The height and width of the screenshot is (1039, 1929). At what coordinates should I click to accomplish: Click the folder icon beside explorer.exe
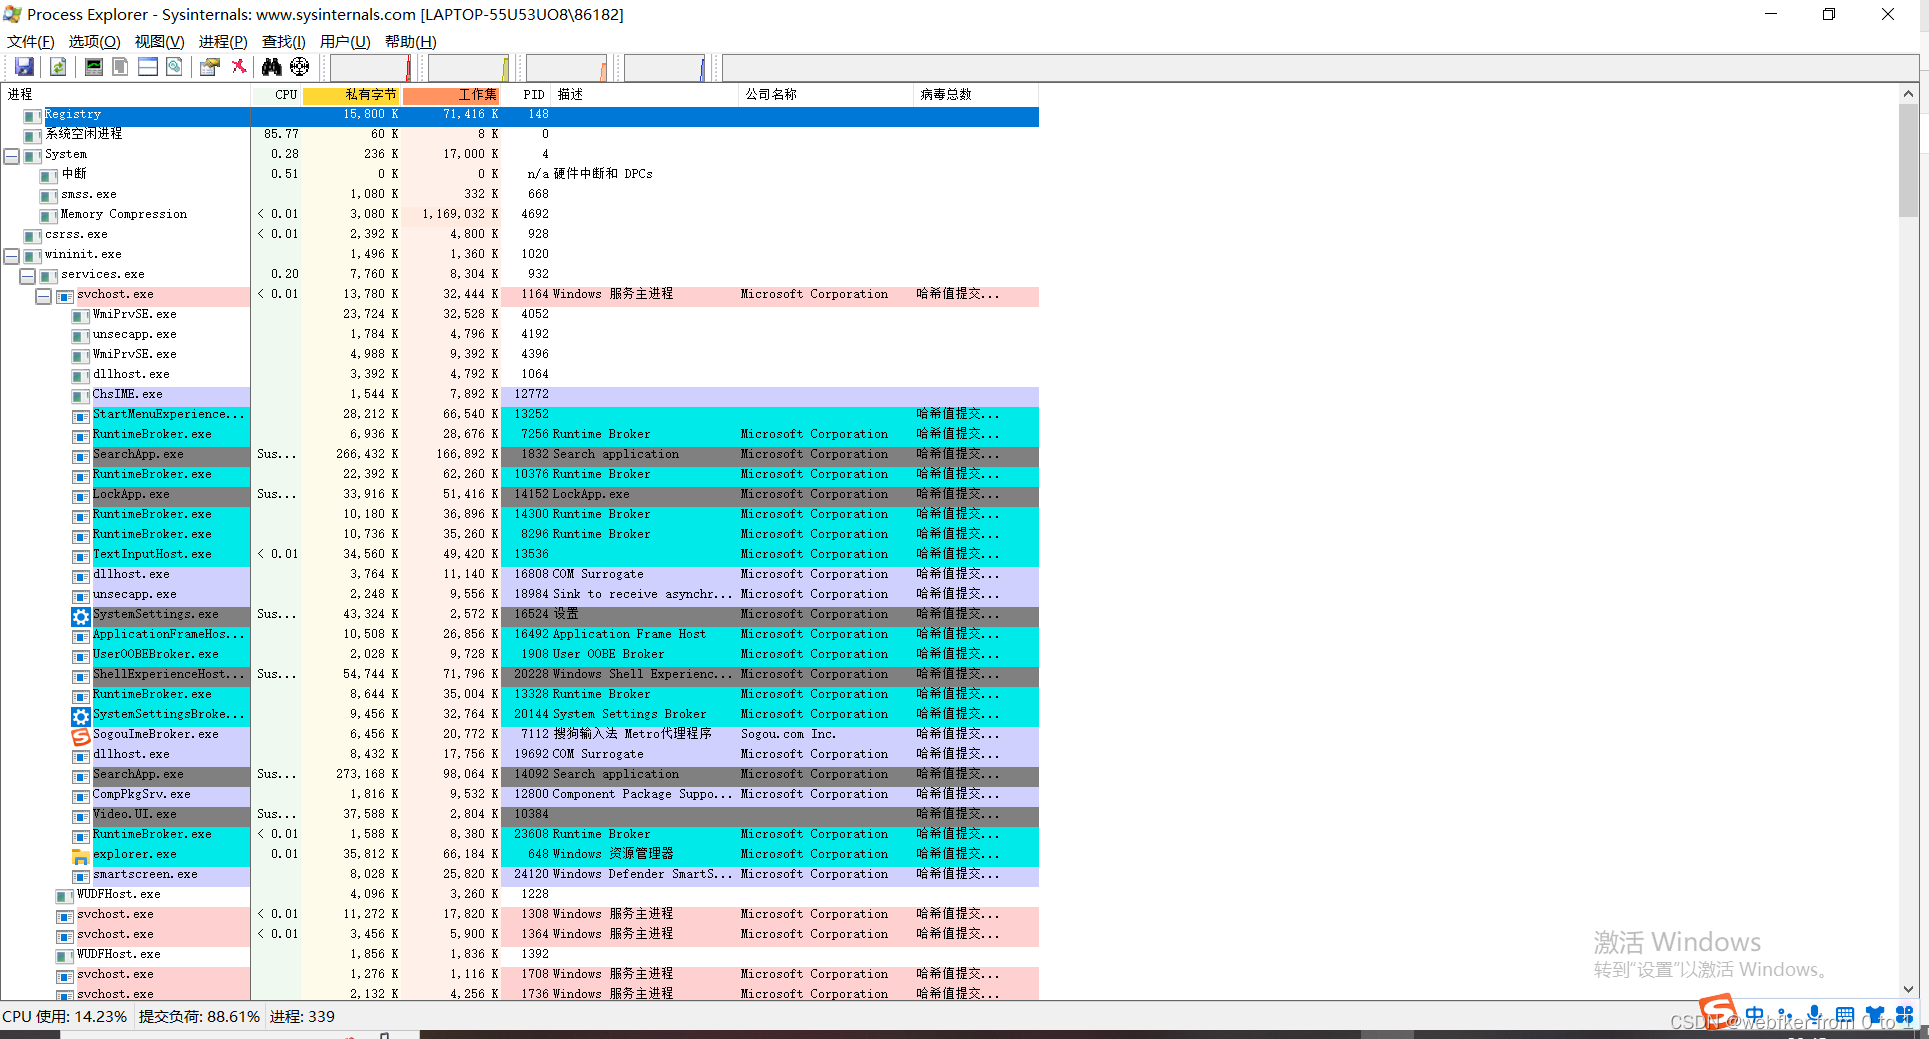[x=81, y=855]
